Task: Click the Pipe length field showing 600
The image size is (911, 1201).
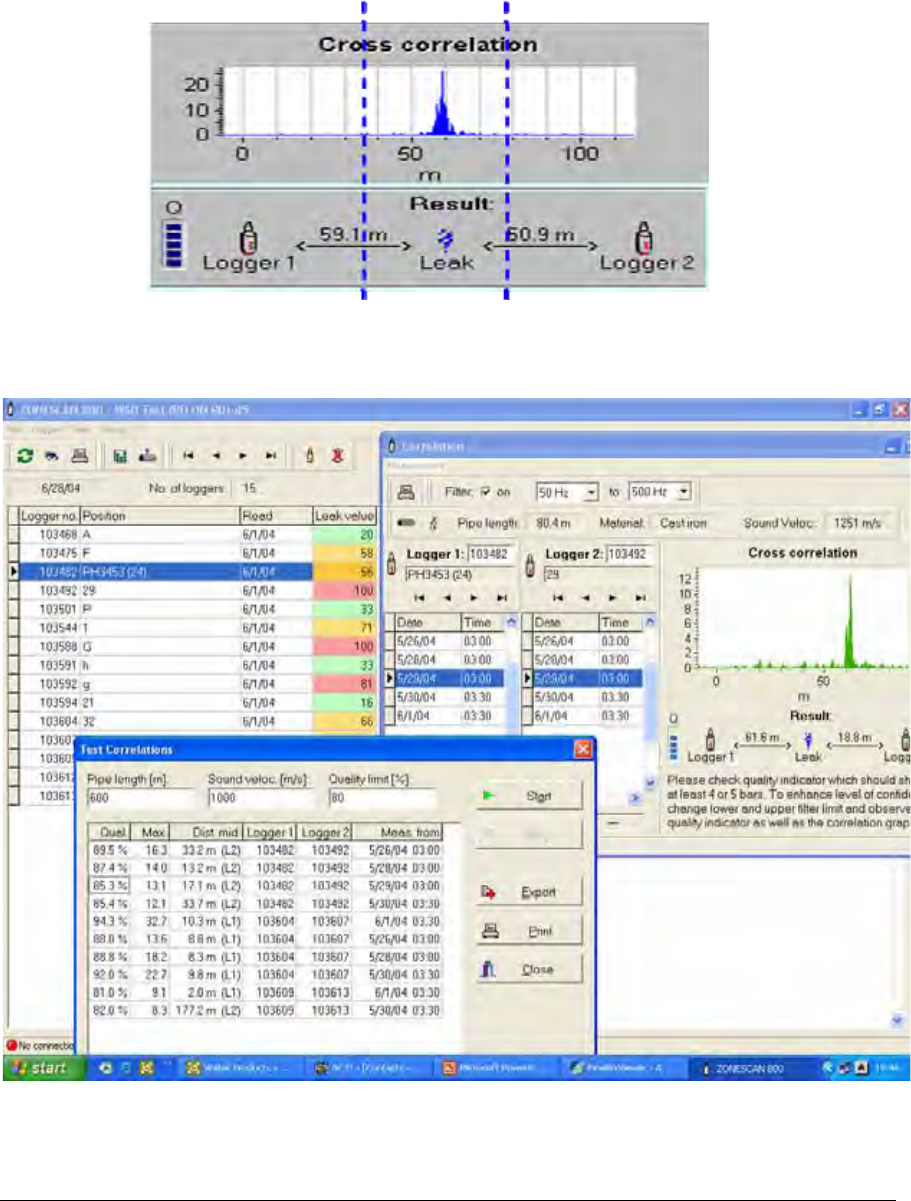Action: click(x=141, y=799)
